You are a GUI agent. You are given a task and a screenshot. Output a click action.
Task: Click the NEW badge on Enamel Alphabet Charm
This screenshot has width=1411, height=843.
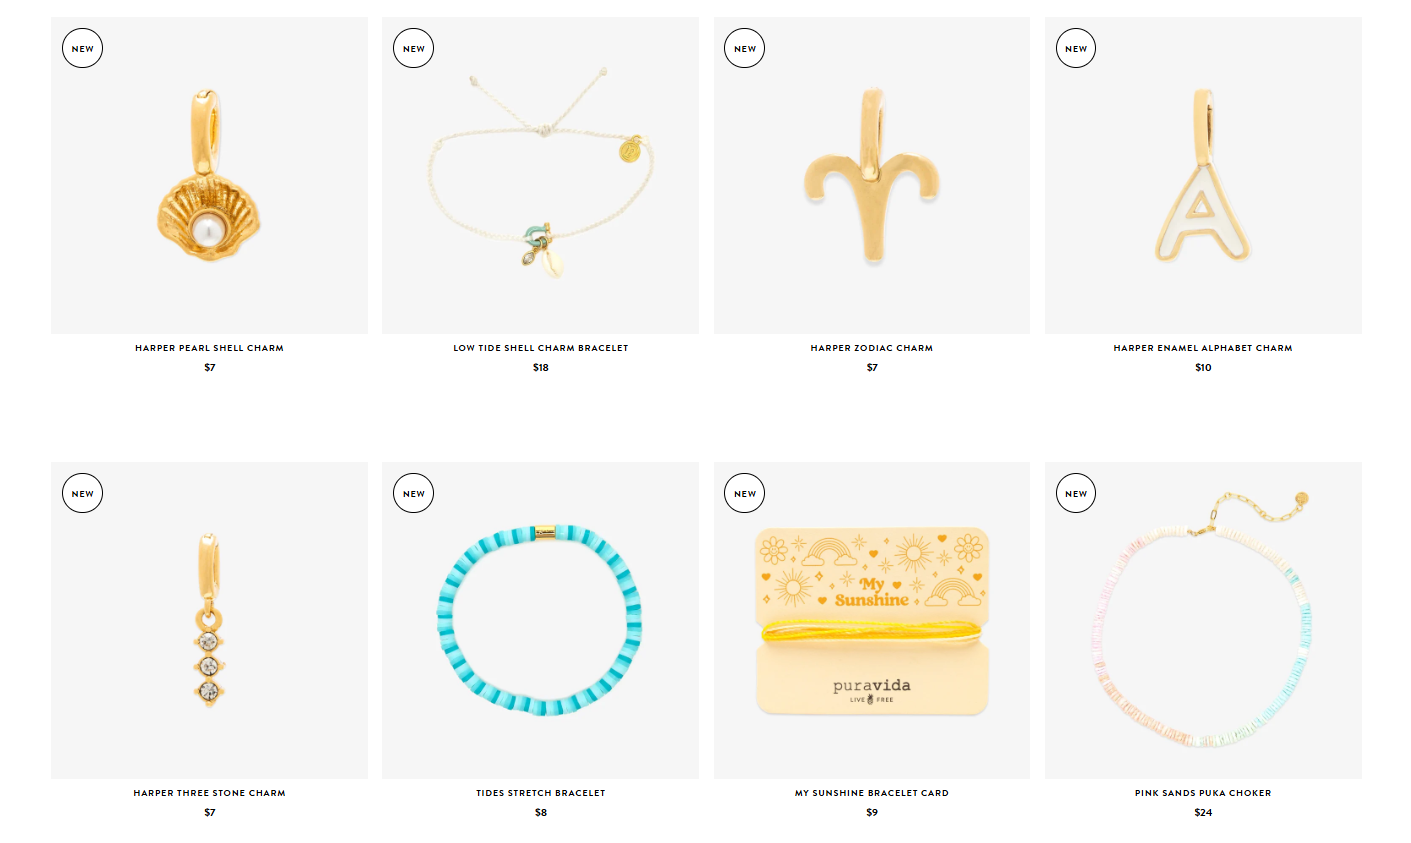(1075, 48)
